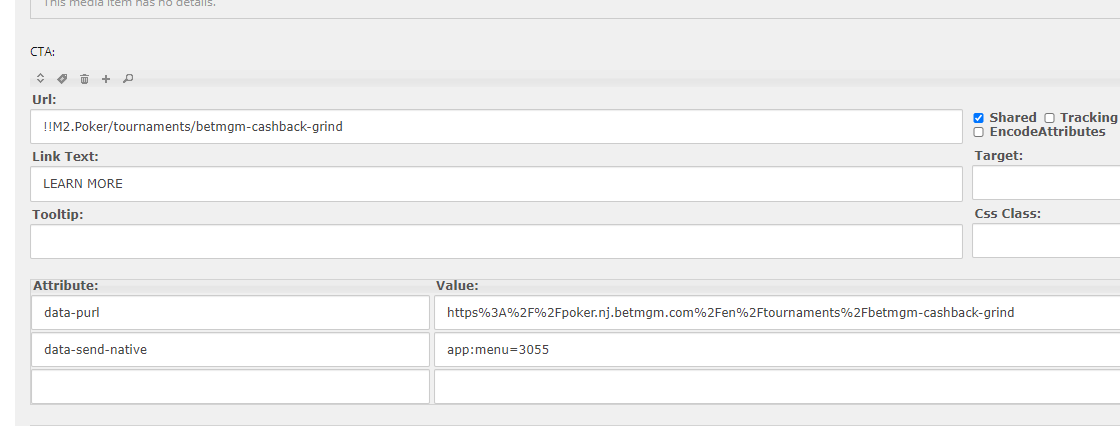Click the 'This media item has no details' text

pyautogui.click(x=129, y=4)
